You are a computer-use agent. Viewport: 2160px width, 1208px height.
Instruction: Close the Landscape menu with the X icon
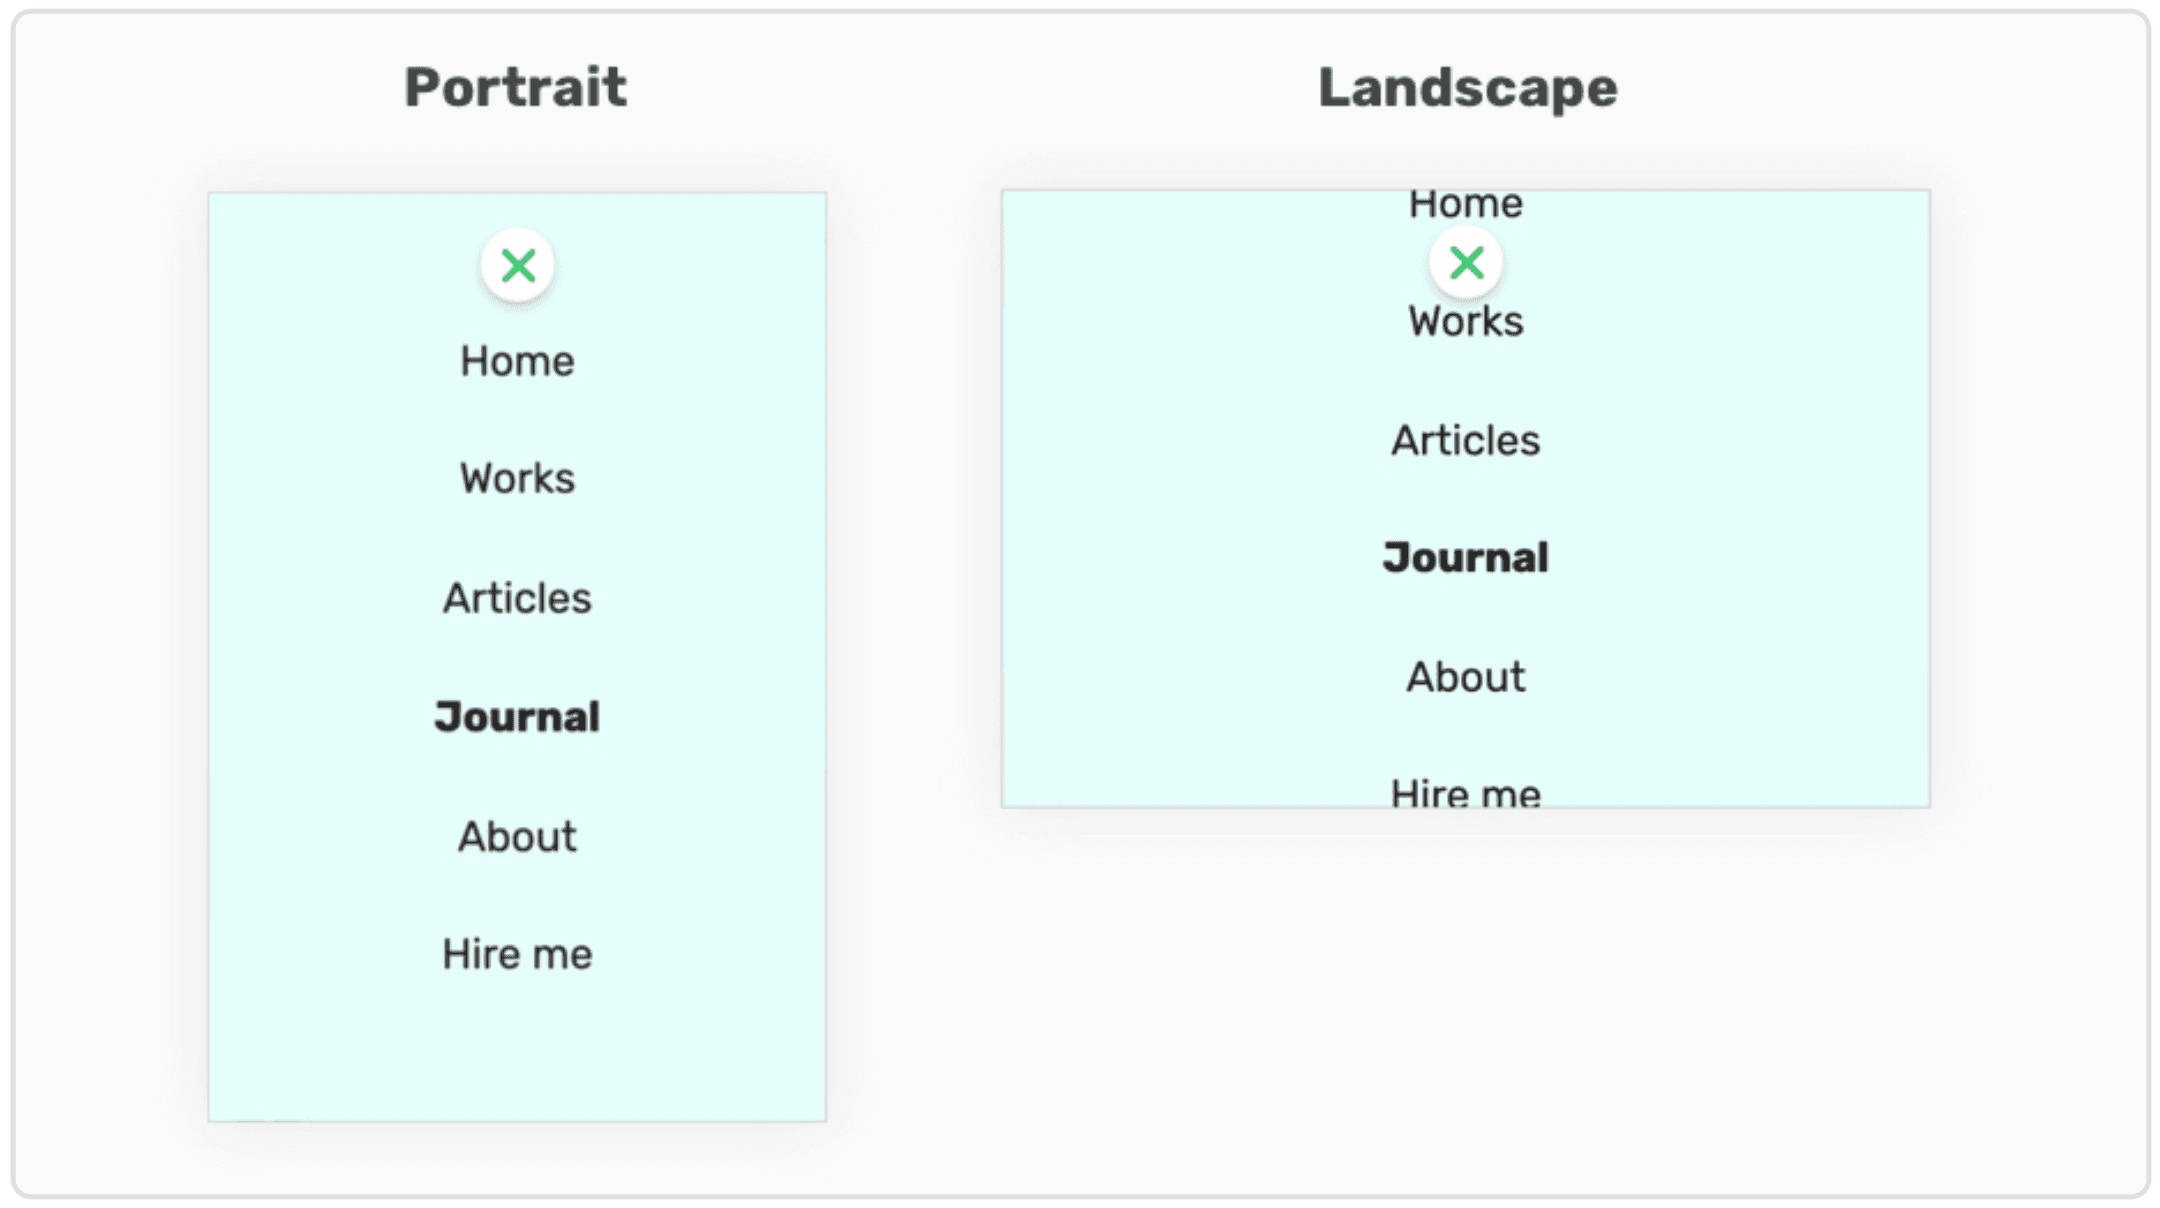pos(1466,263)
